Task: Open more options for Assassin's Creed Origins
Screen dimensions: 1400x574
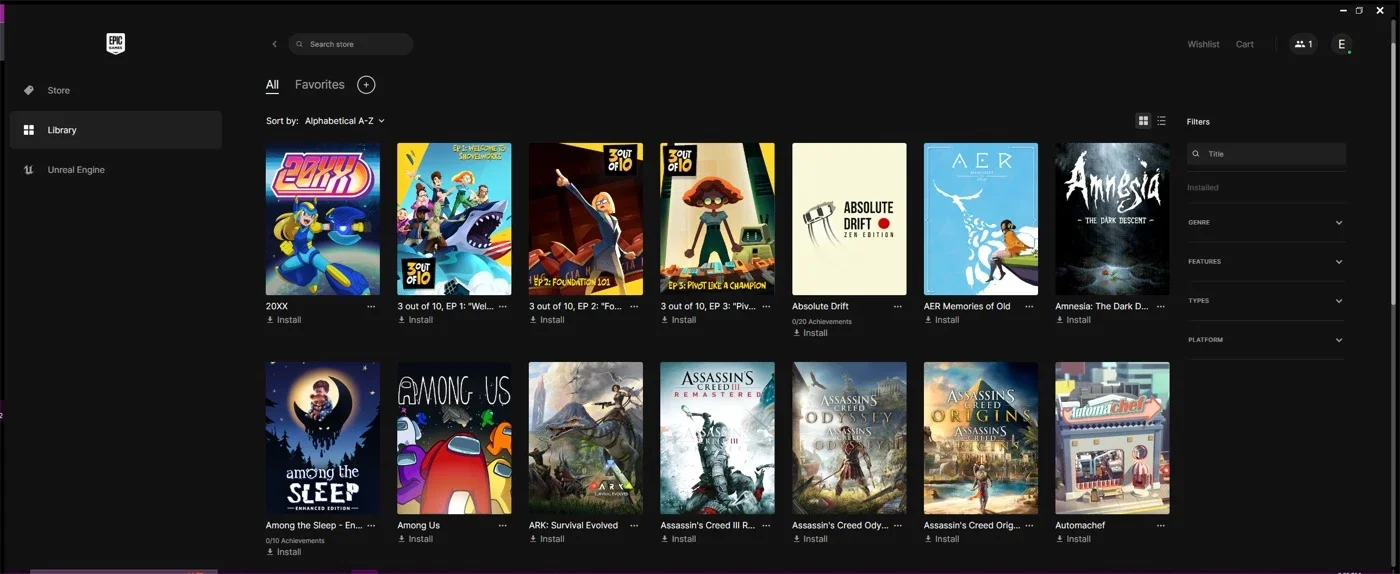Action: click(x=1029, y=526)
